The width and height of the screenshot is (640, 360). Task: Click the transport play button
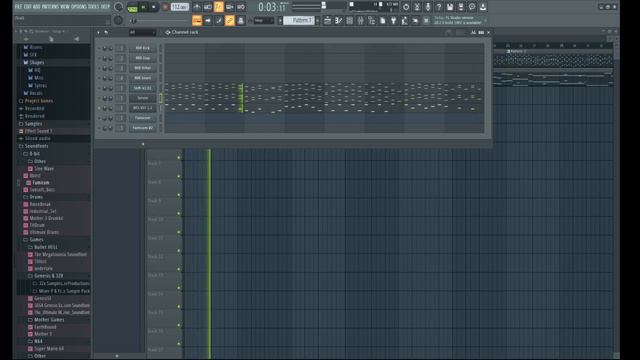coord(143,7)
